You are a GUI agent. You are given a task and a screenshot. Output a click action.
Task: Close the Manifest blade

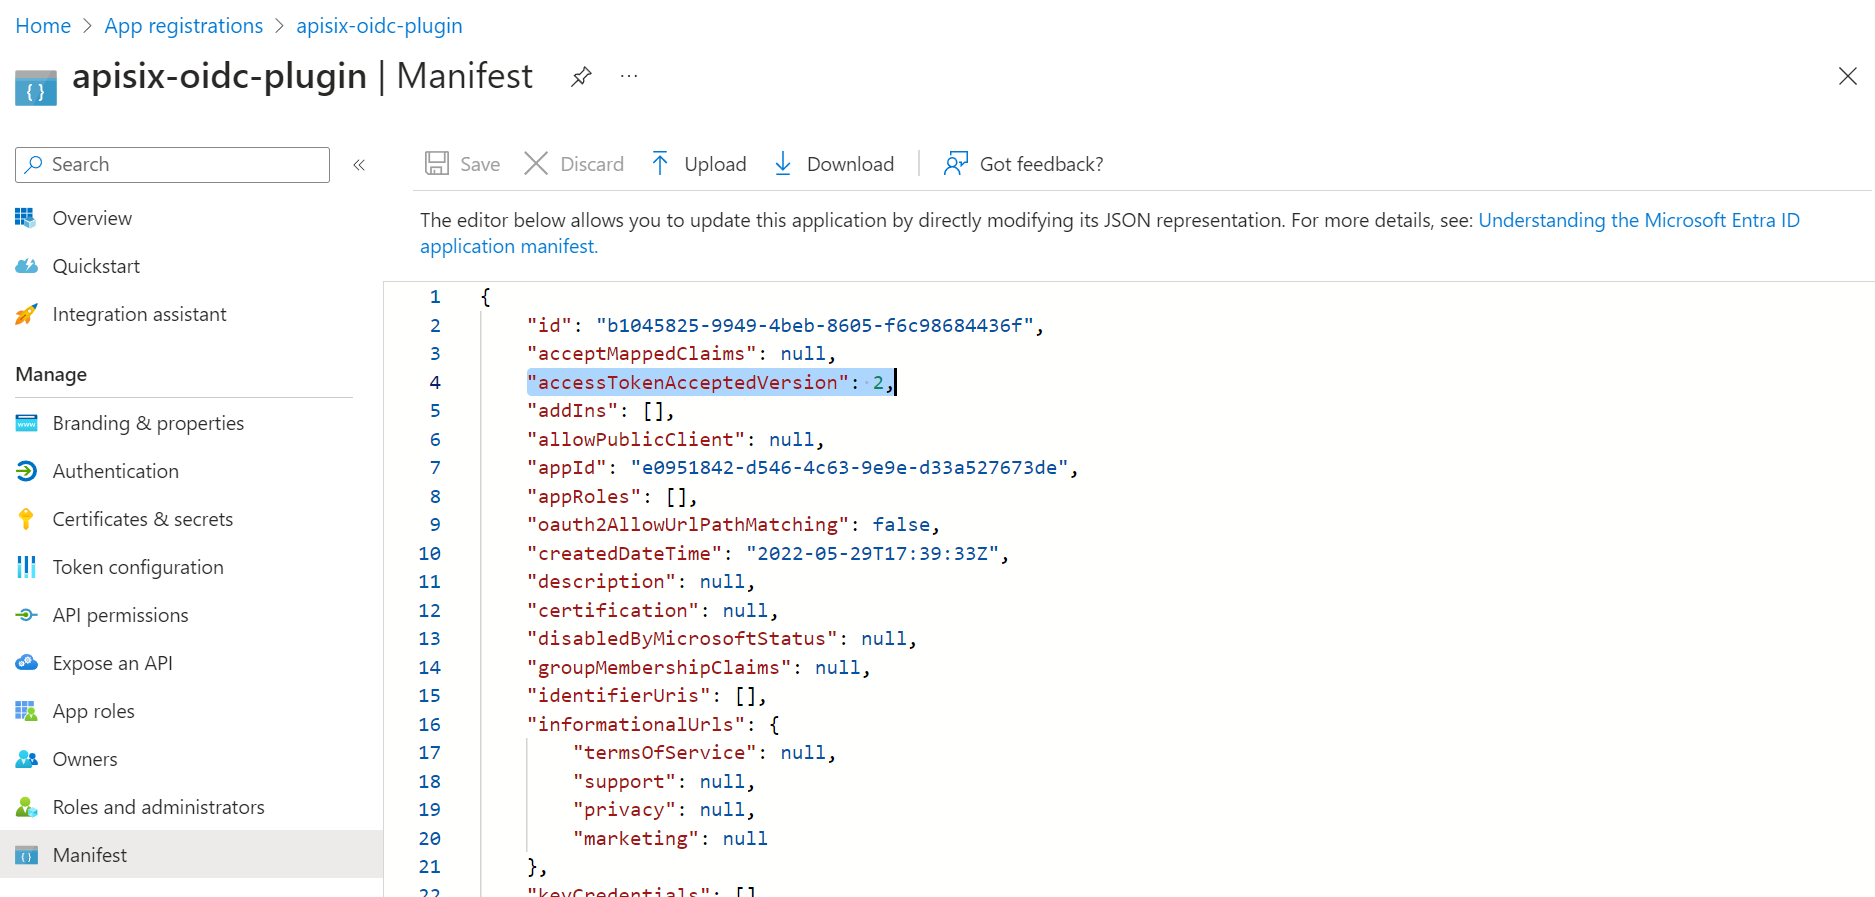tap(1848, 76)
